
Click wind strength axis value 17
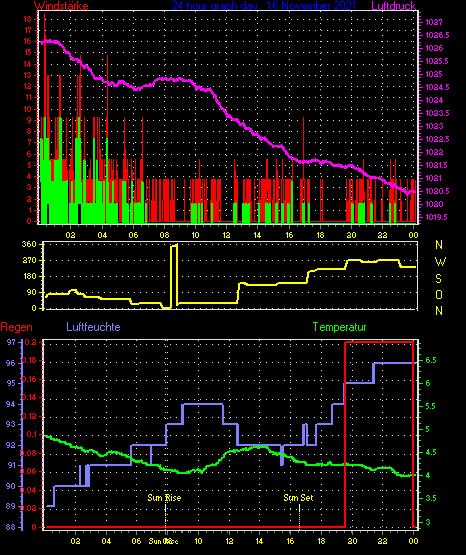[28, 30]
